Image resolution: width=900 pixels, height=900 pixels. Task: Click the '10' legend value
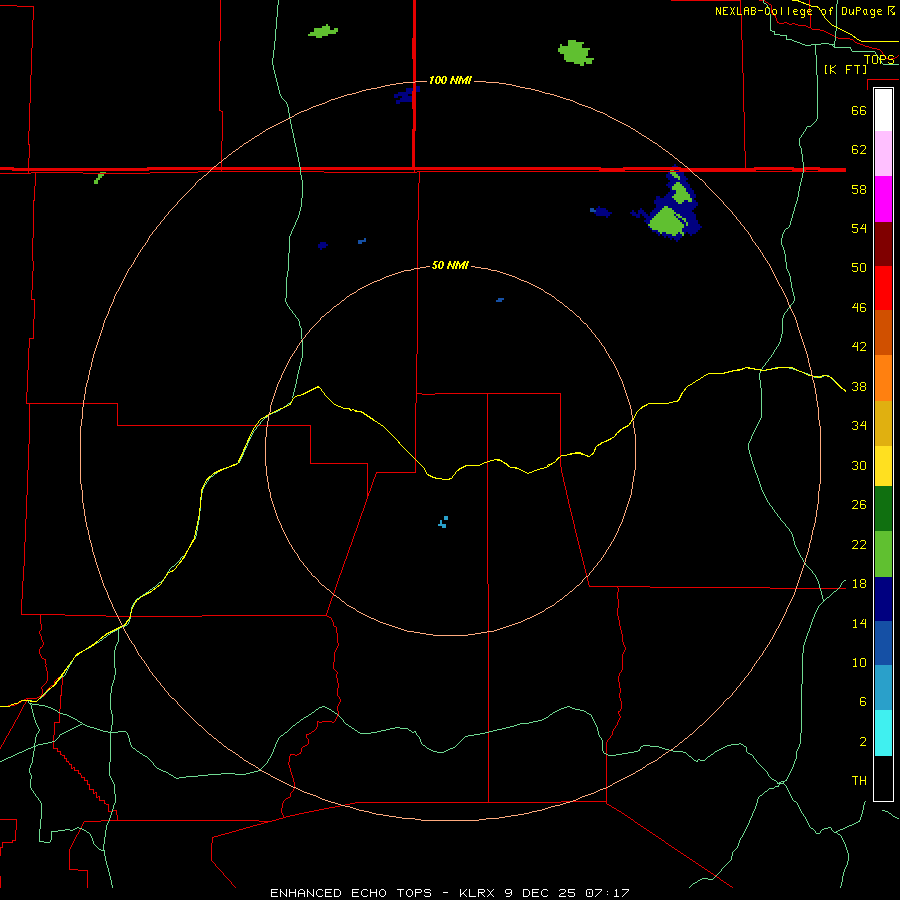[859, 663]
